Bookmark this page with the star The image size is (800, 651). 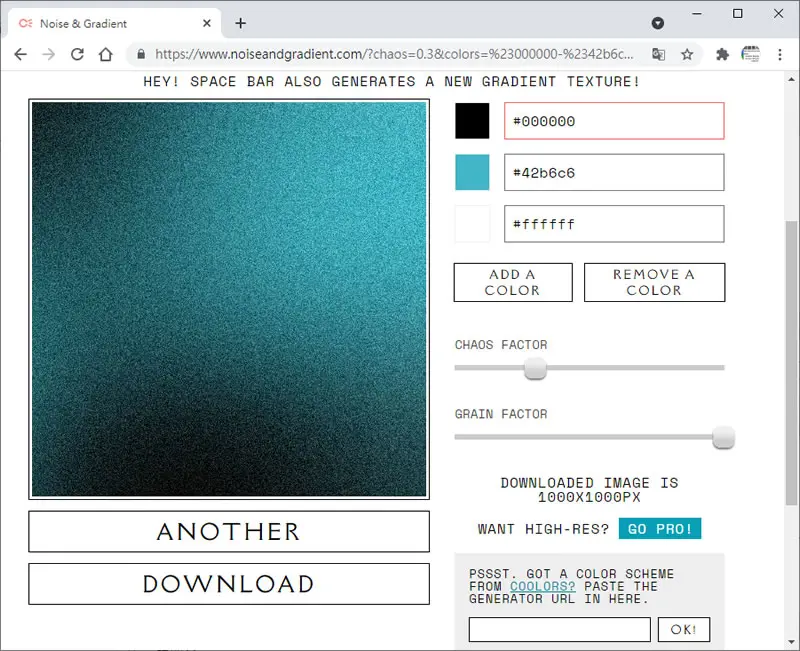pos(687,54)
